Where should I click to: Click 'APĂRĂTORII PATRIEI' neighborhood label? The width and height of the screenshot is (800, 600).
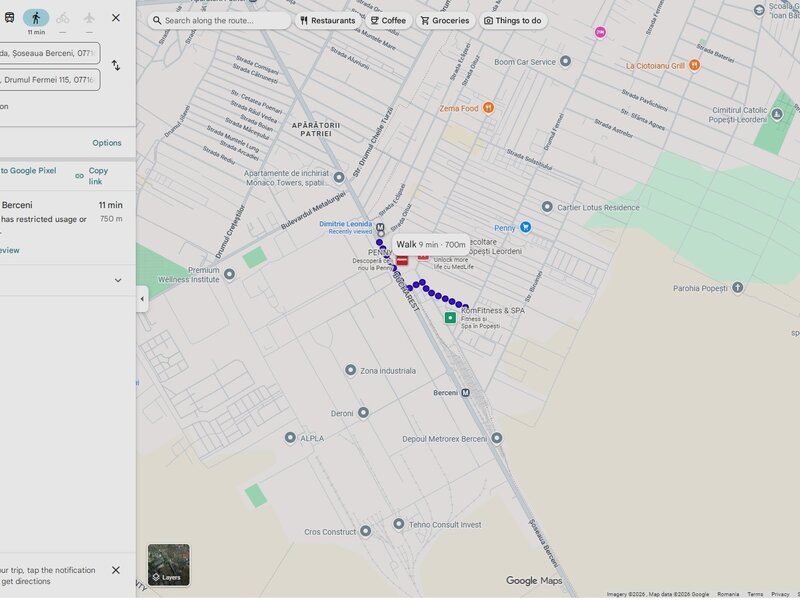point(316,129)
